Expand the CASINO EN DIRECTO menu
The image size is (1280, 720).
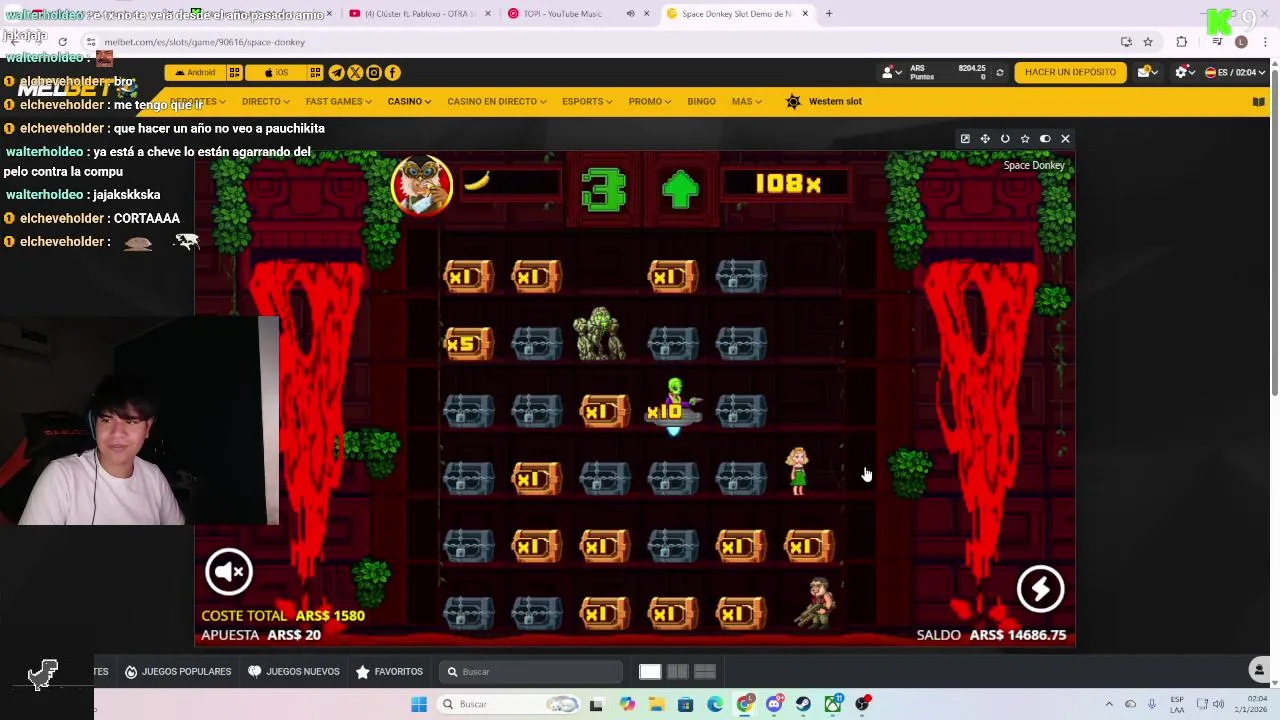496,101
